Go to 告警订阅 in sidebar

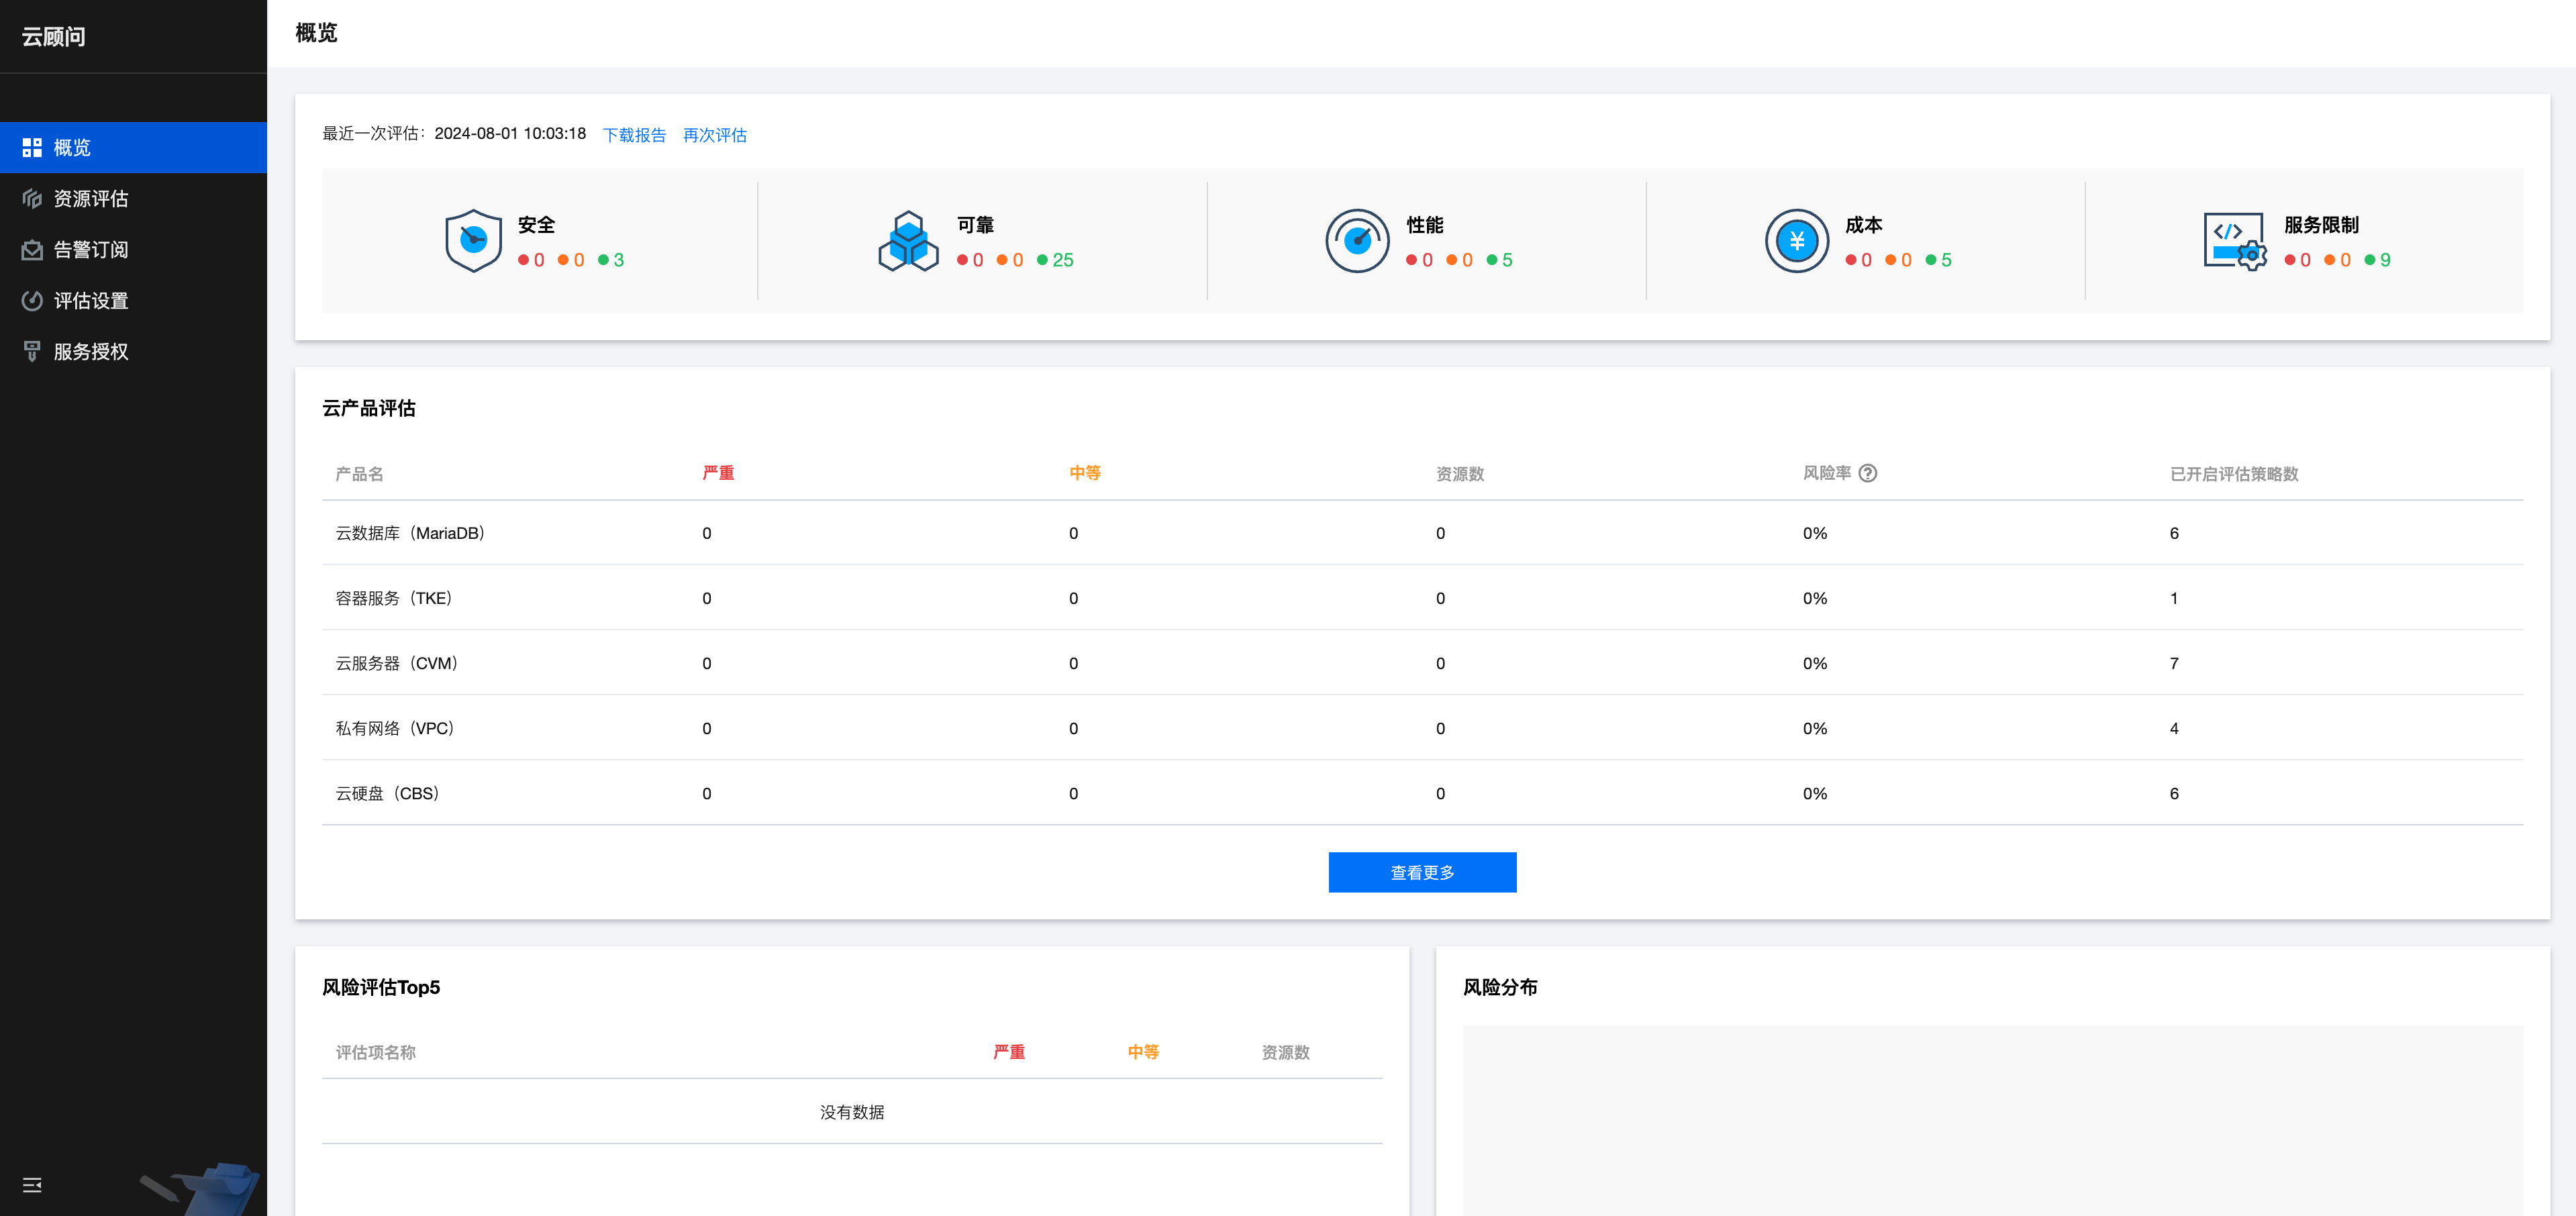point(91,250)
